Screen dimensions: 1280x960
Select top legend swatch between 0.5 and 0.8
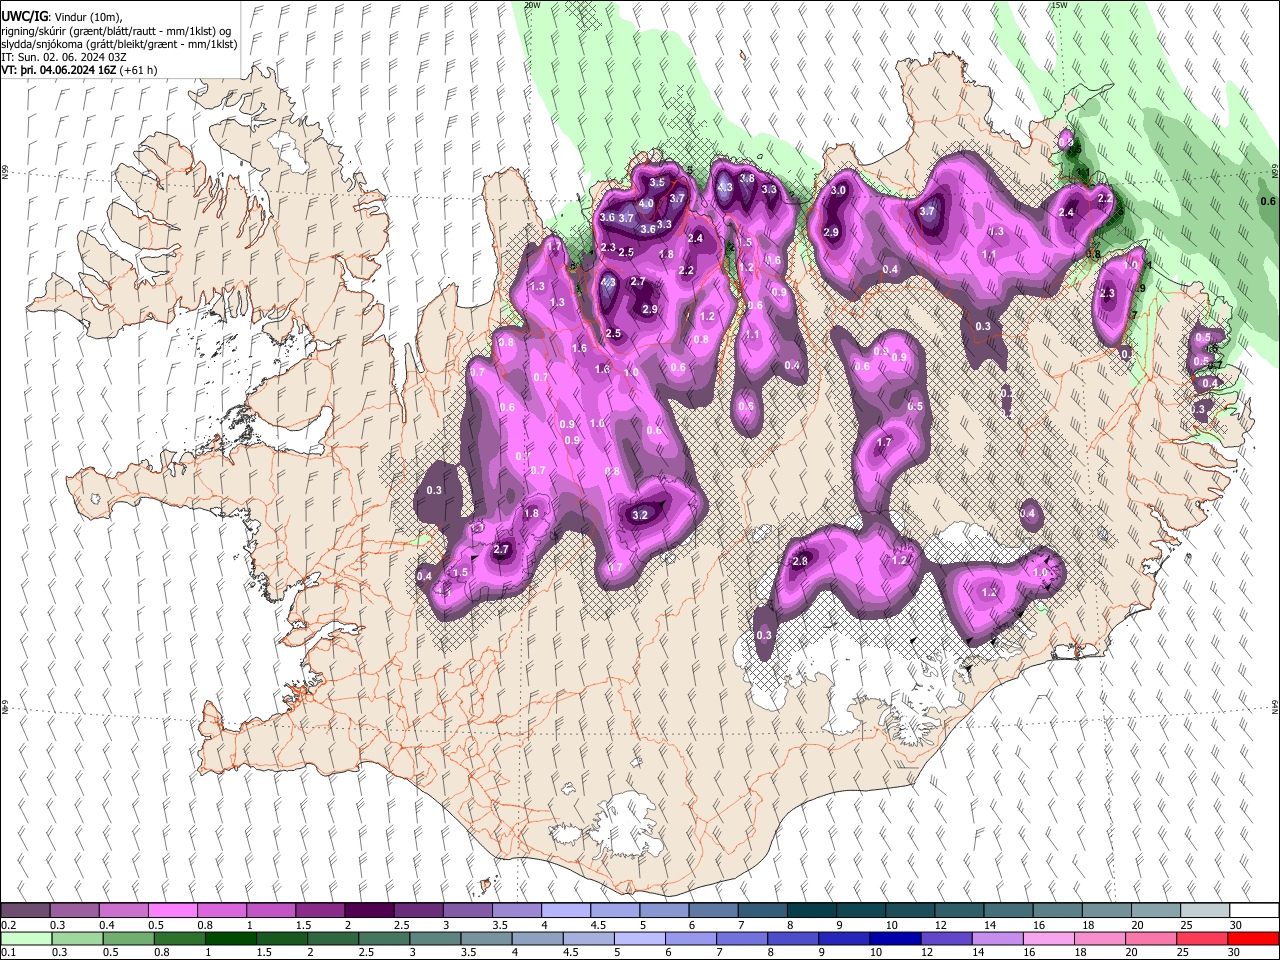coord(172,911)
